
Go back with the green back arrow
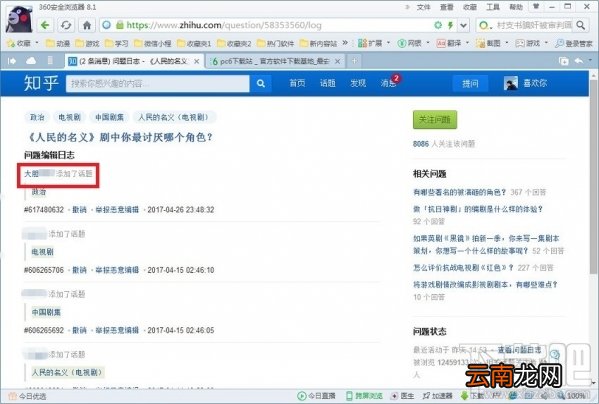point(45,25)
